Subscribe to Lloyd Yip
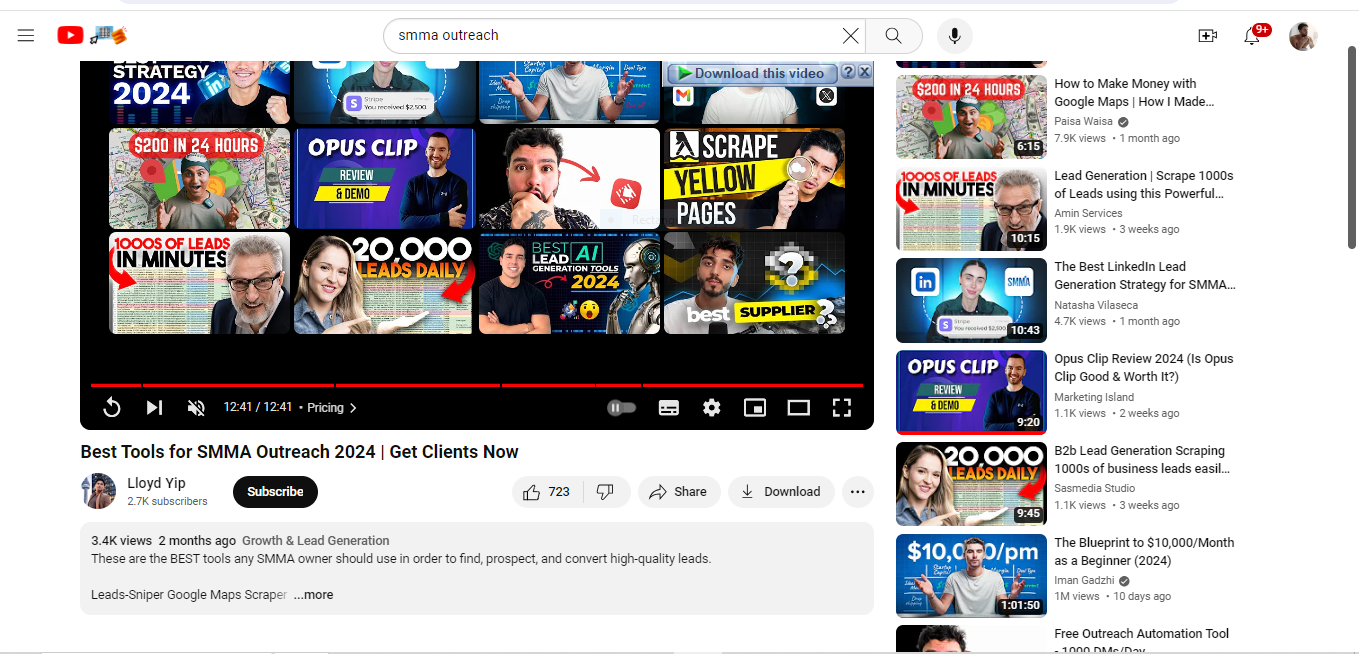This screenshot has height=654, width=1359. (275, 492)
